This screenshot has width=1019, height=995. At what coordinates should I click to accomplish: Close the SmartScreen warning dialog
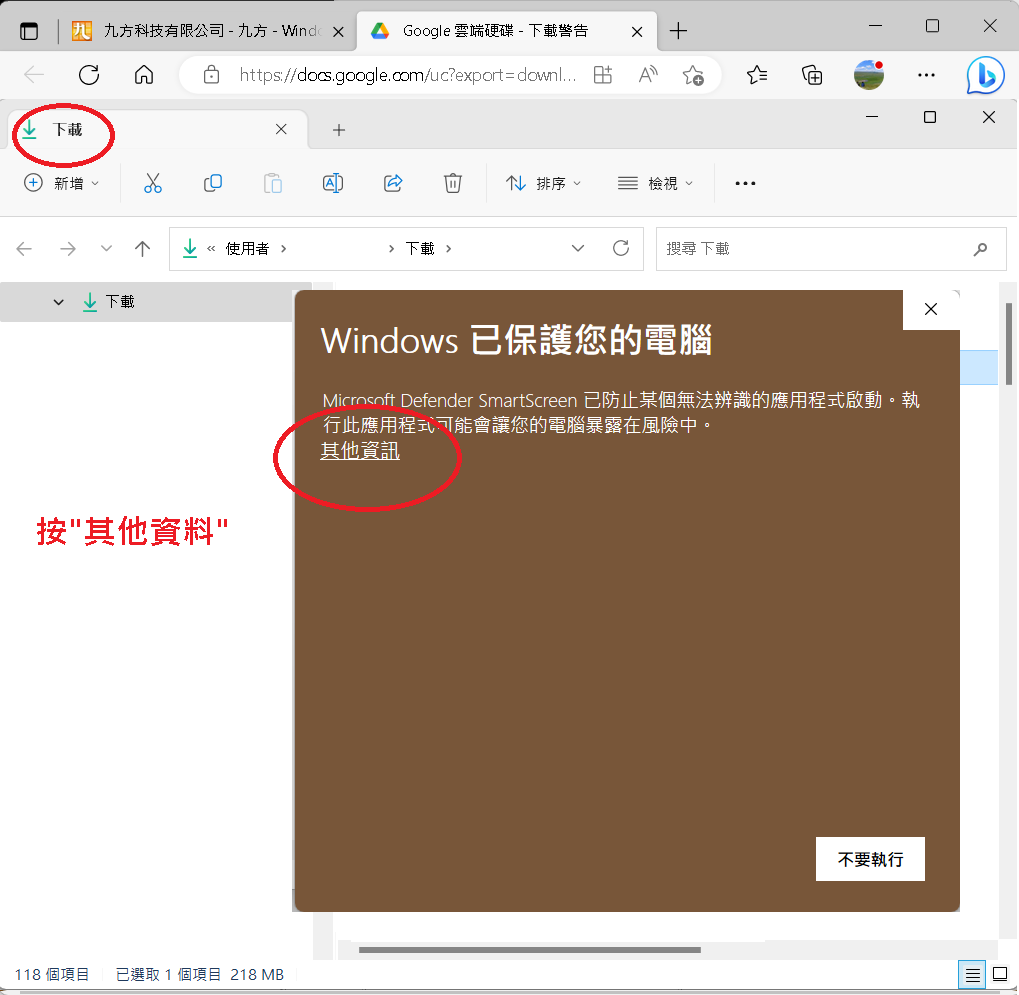[x=931, y=309]
